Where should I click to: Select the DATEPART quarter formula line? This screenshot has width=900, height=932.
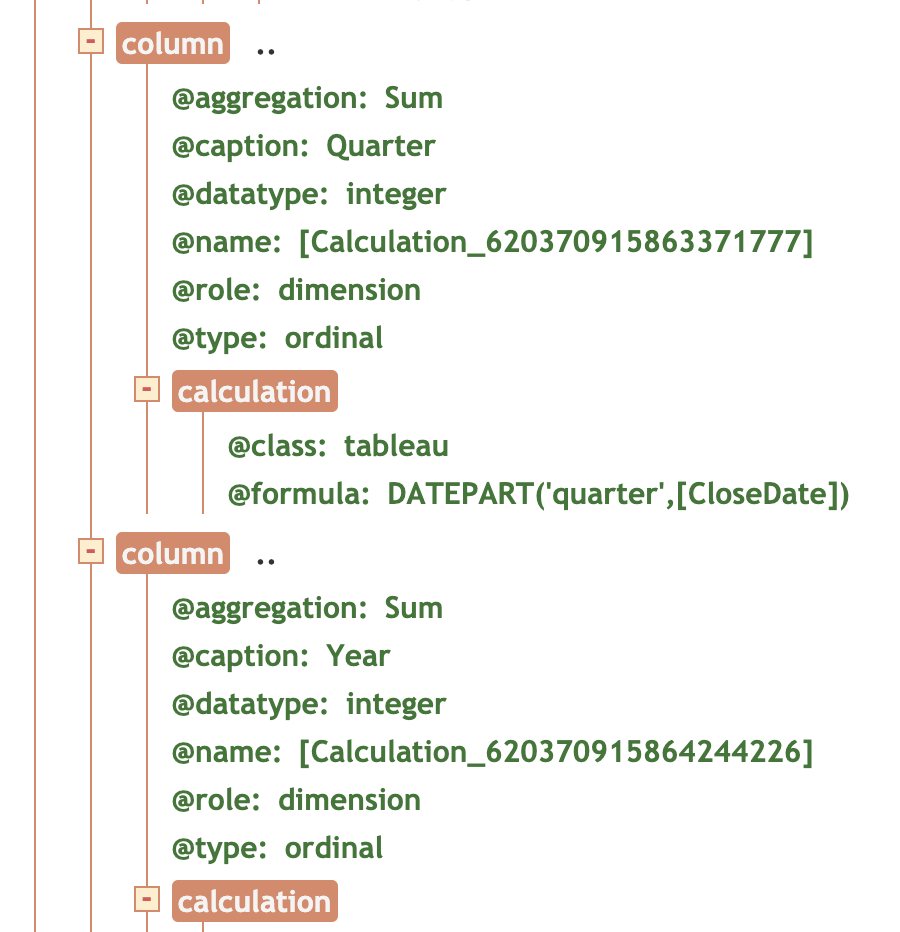tap(538, 494)
